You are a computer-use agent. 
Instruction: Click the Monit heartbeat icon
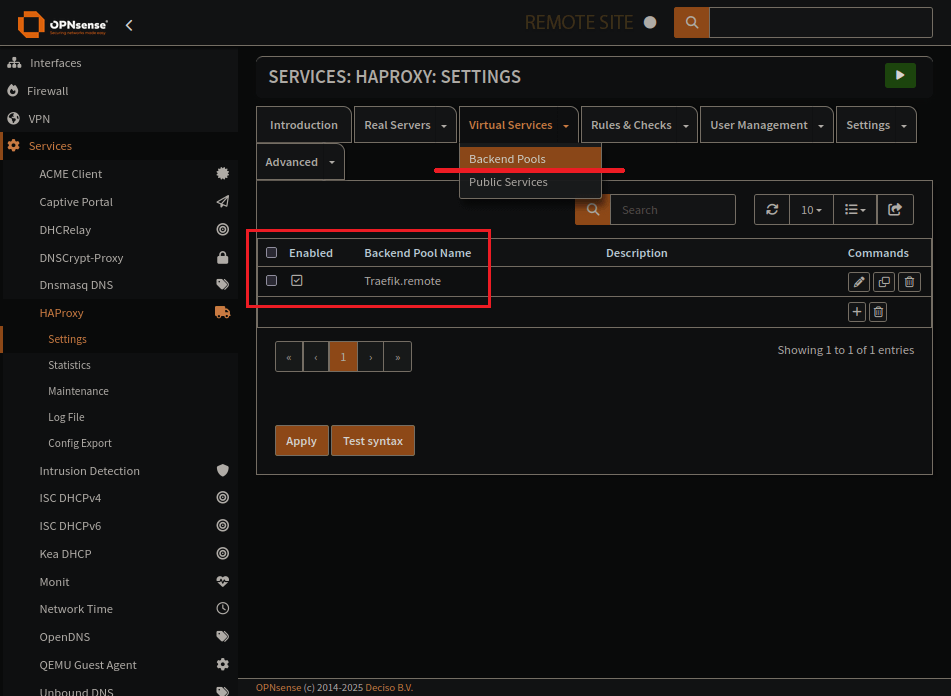coord(223,581)
